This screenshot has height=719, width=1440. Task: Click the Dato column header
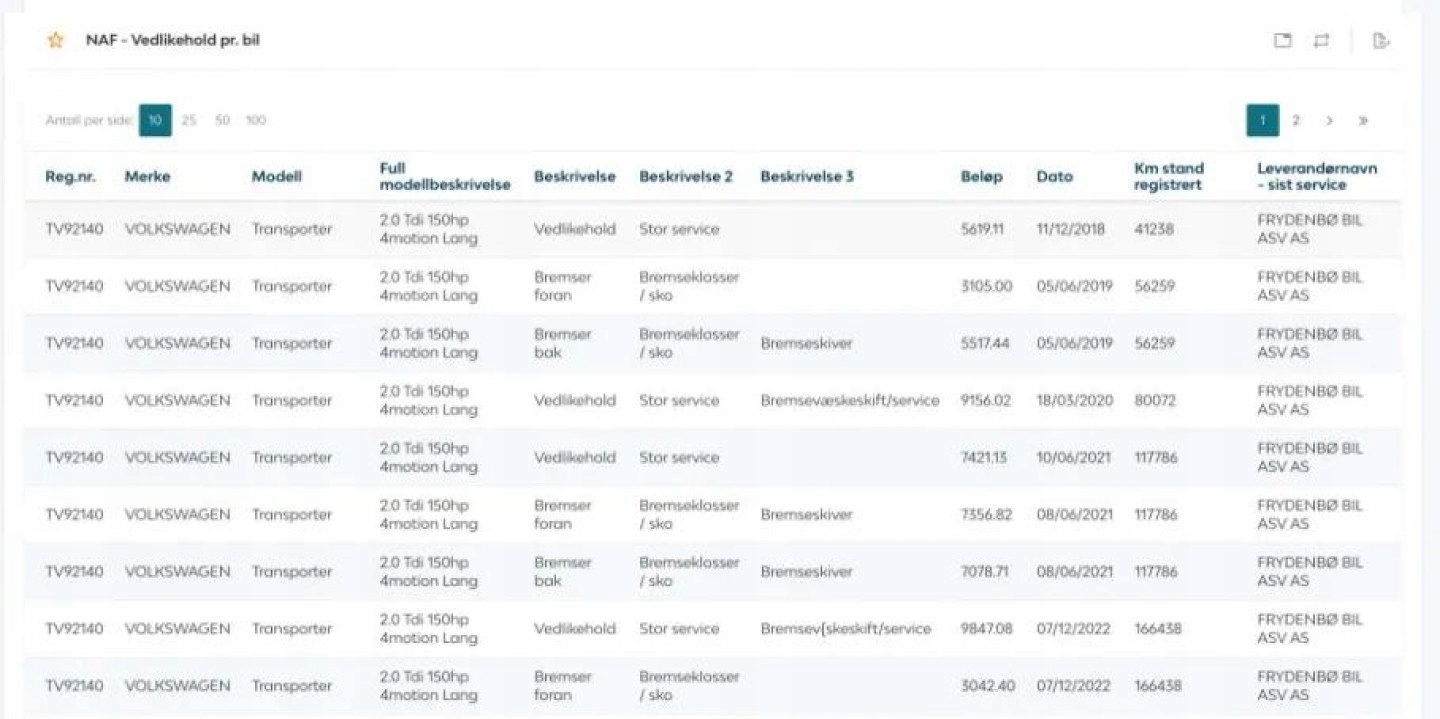[1054, 177]
